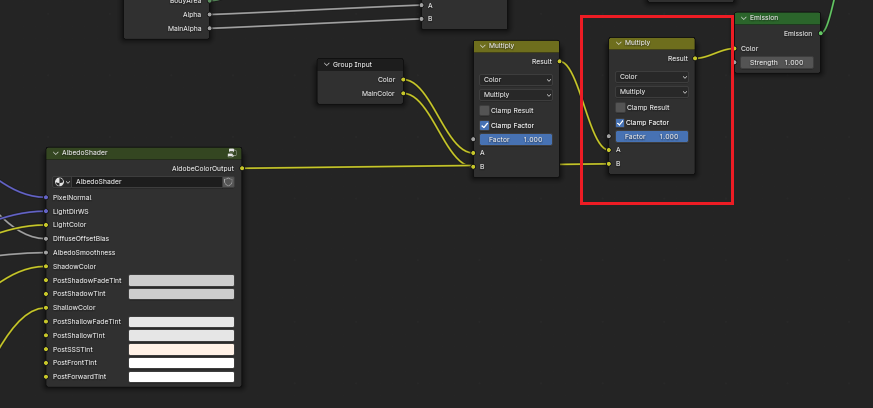Screen dimensions: 873x408
Task: Collapse the Emission node
Action: [x=743, y=18]
